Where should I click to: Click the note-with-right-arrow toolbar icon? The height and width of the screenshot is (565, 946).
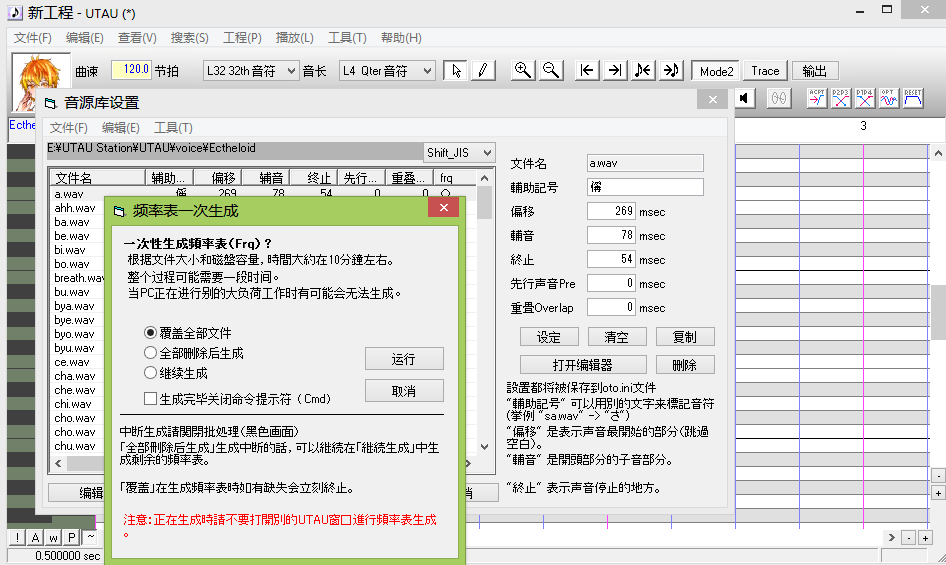[x=671, y=71]
